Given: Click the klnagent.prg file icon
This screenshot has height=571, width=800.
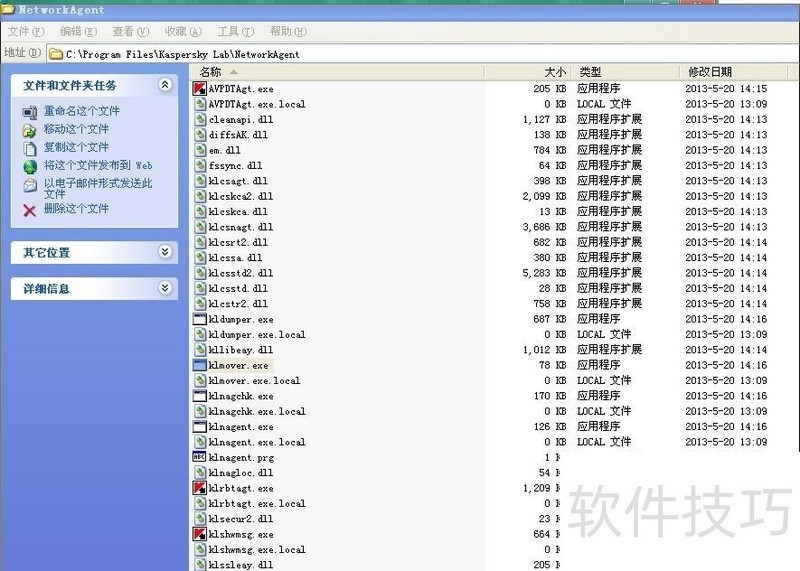Looking at the screenshot, I should point(200,457).
